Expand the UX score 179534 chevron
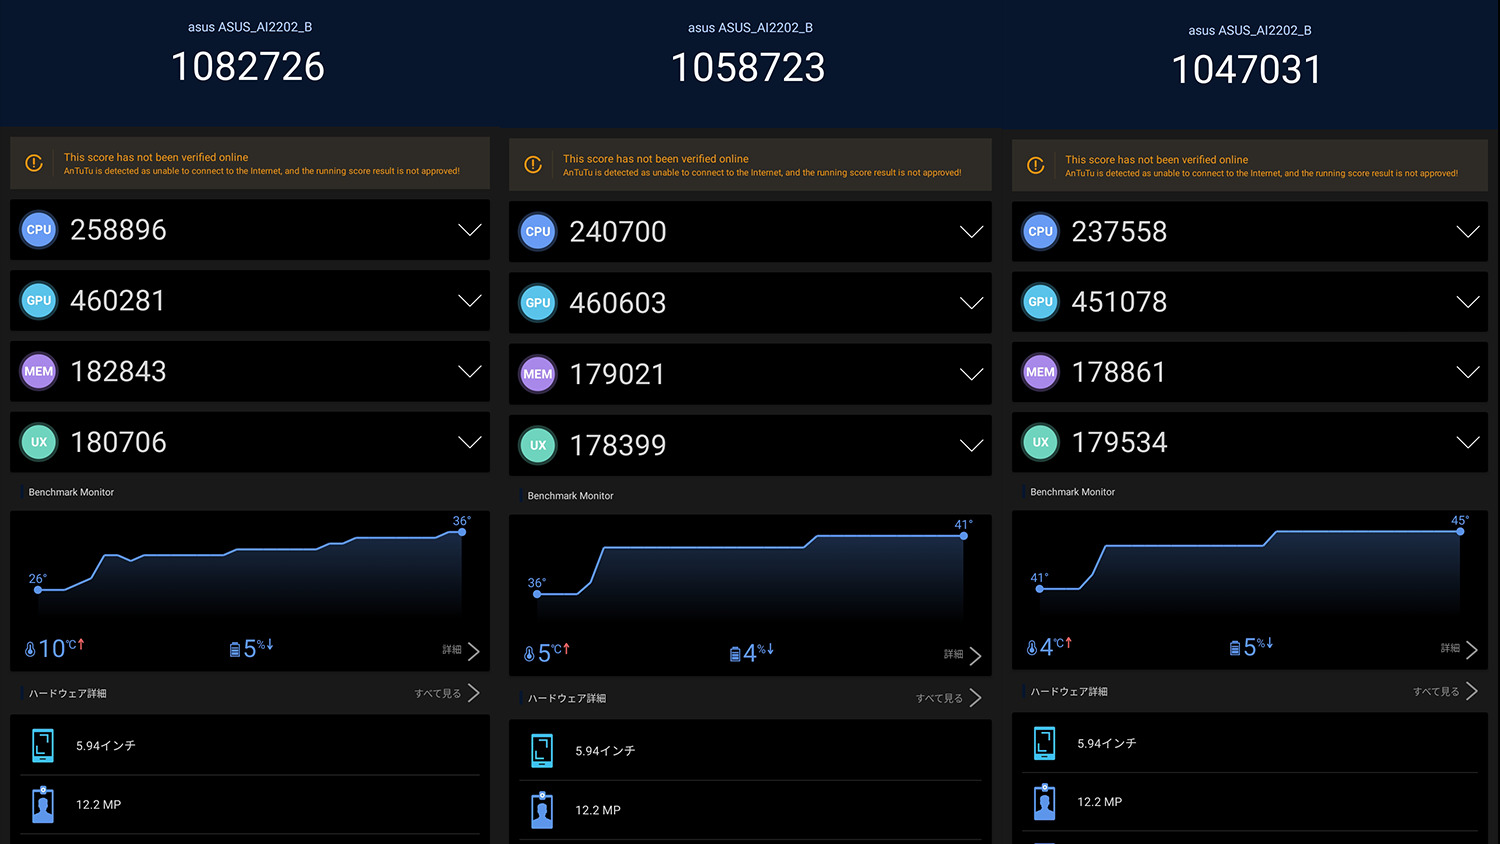1500x844 pixels. pyautogui.click(x=1467, y=442)
